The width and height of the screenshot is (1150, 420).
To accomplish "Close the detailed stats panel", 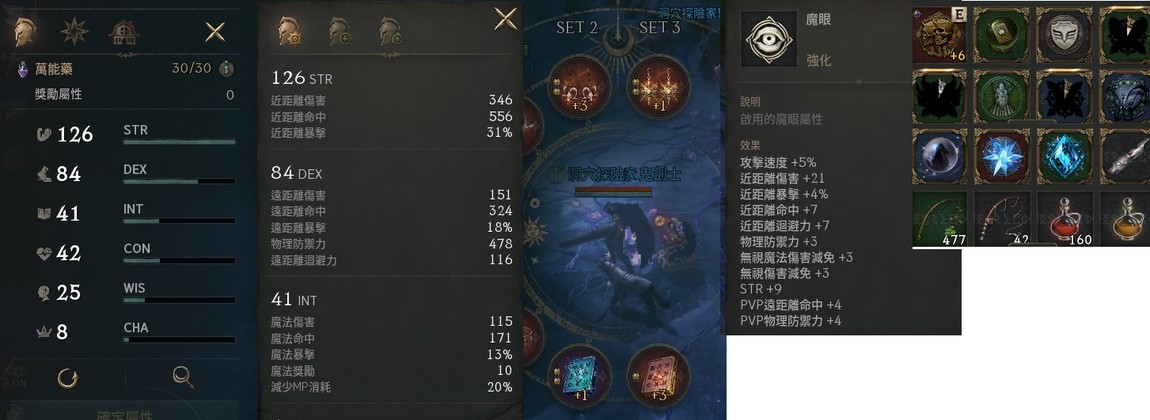I will (505, 19).
